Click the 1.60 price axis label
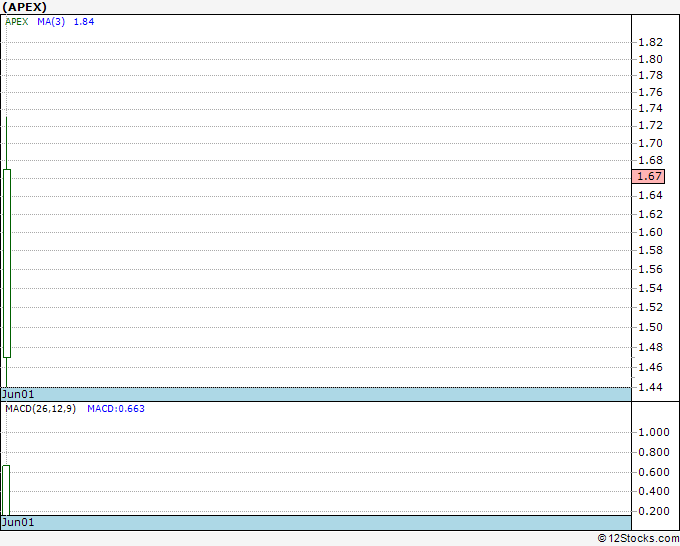 click(651, 232)
